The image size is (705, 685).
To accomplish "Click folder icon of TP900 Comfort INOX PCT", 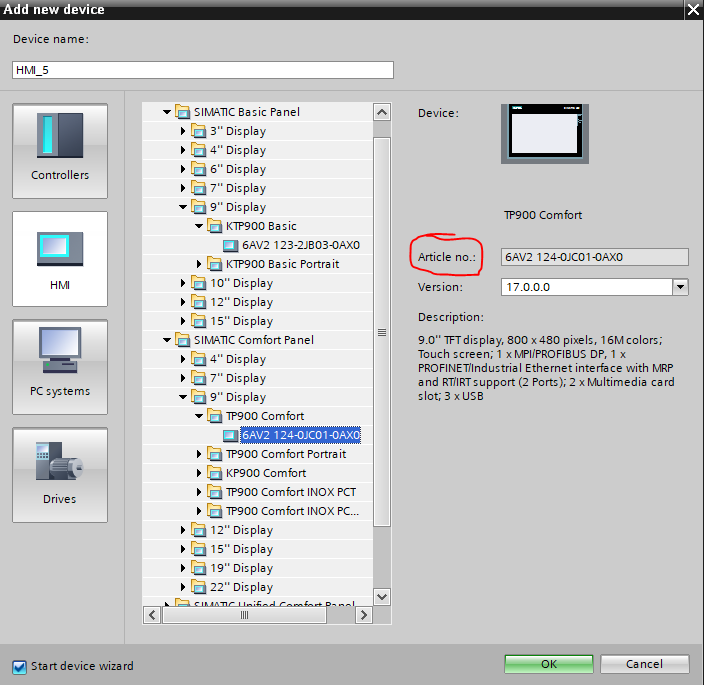I will [214, 492].
